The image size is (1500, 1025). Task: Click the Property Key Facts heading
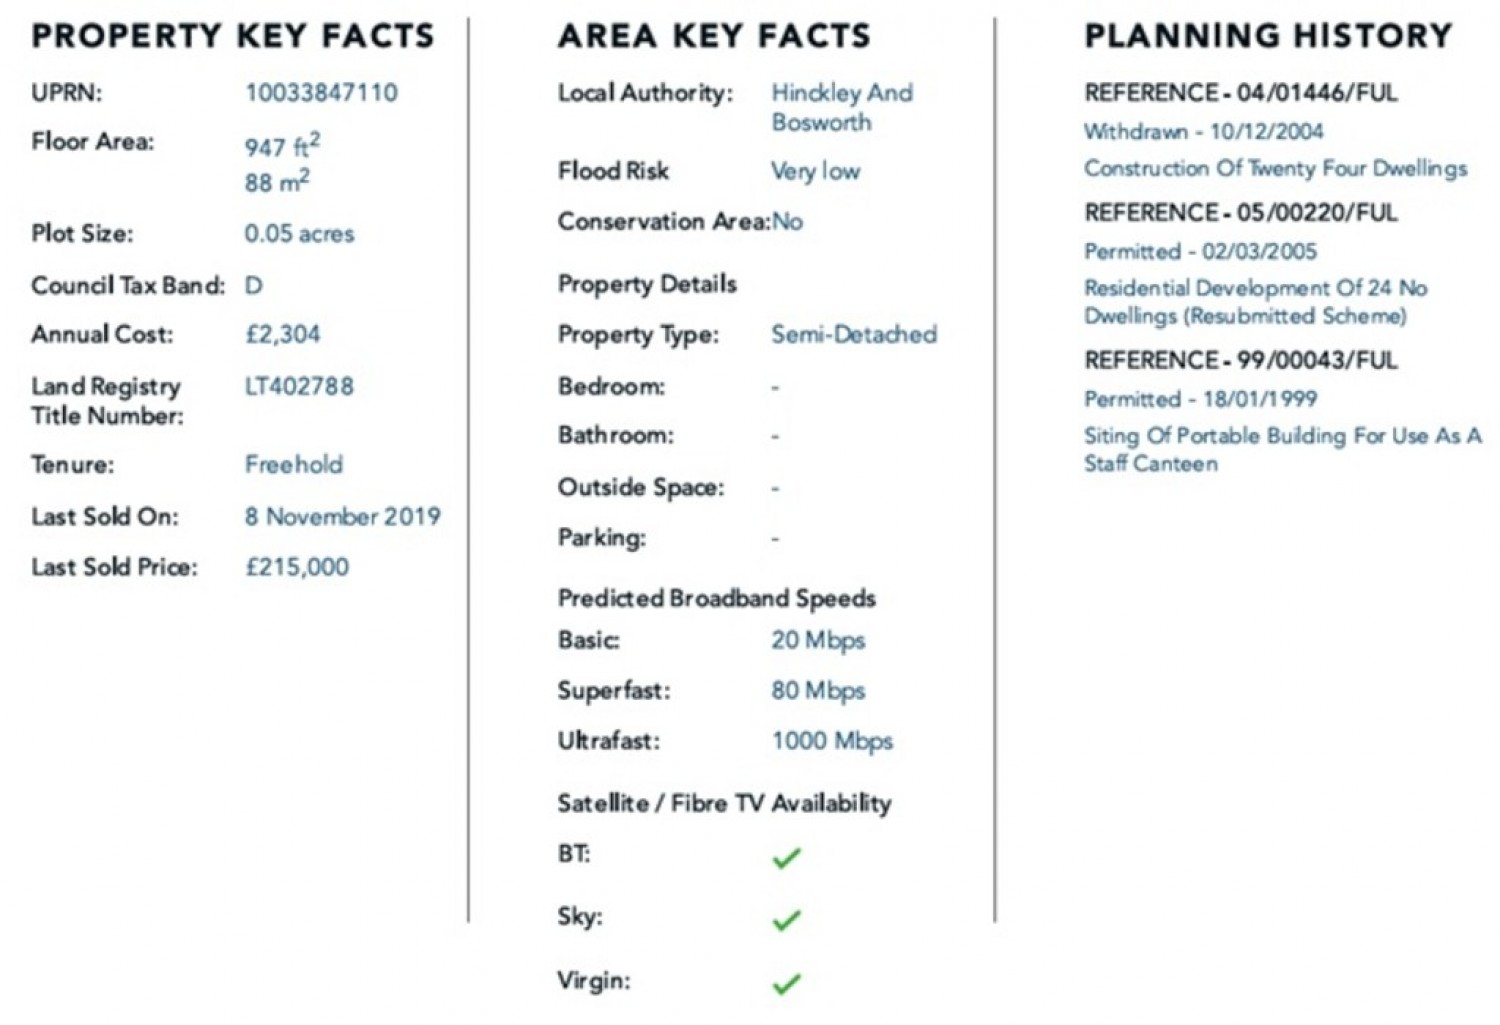[233, 36]
